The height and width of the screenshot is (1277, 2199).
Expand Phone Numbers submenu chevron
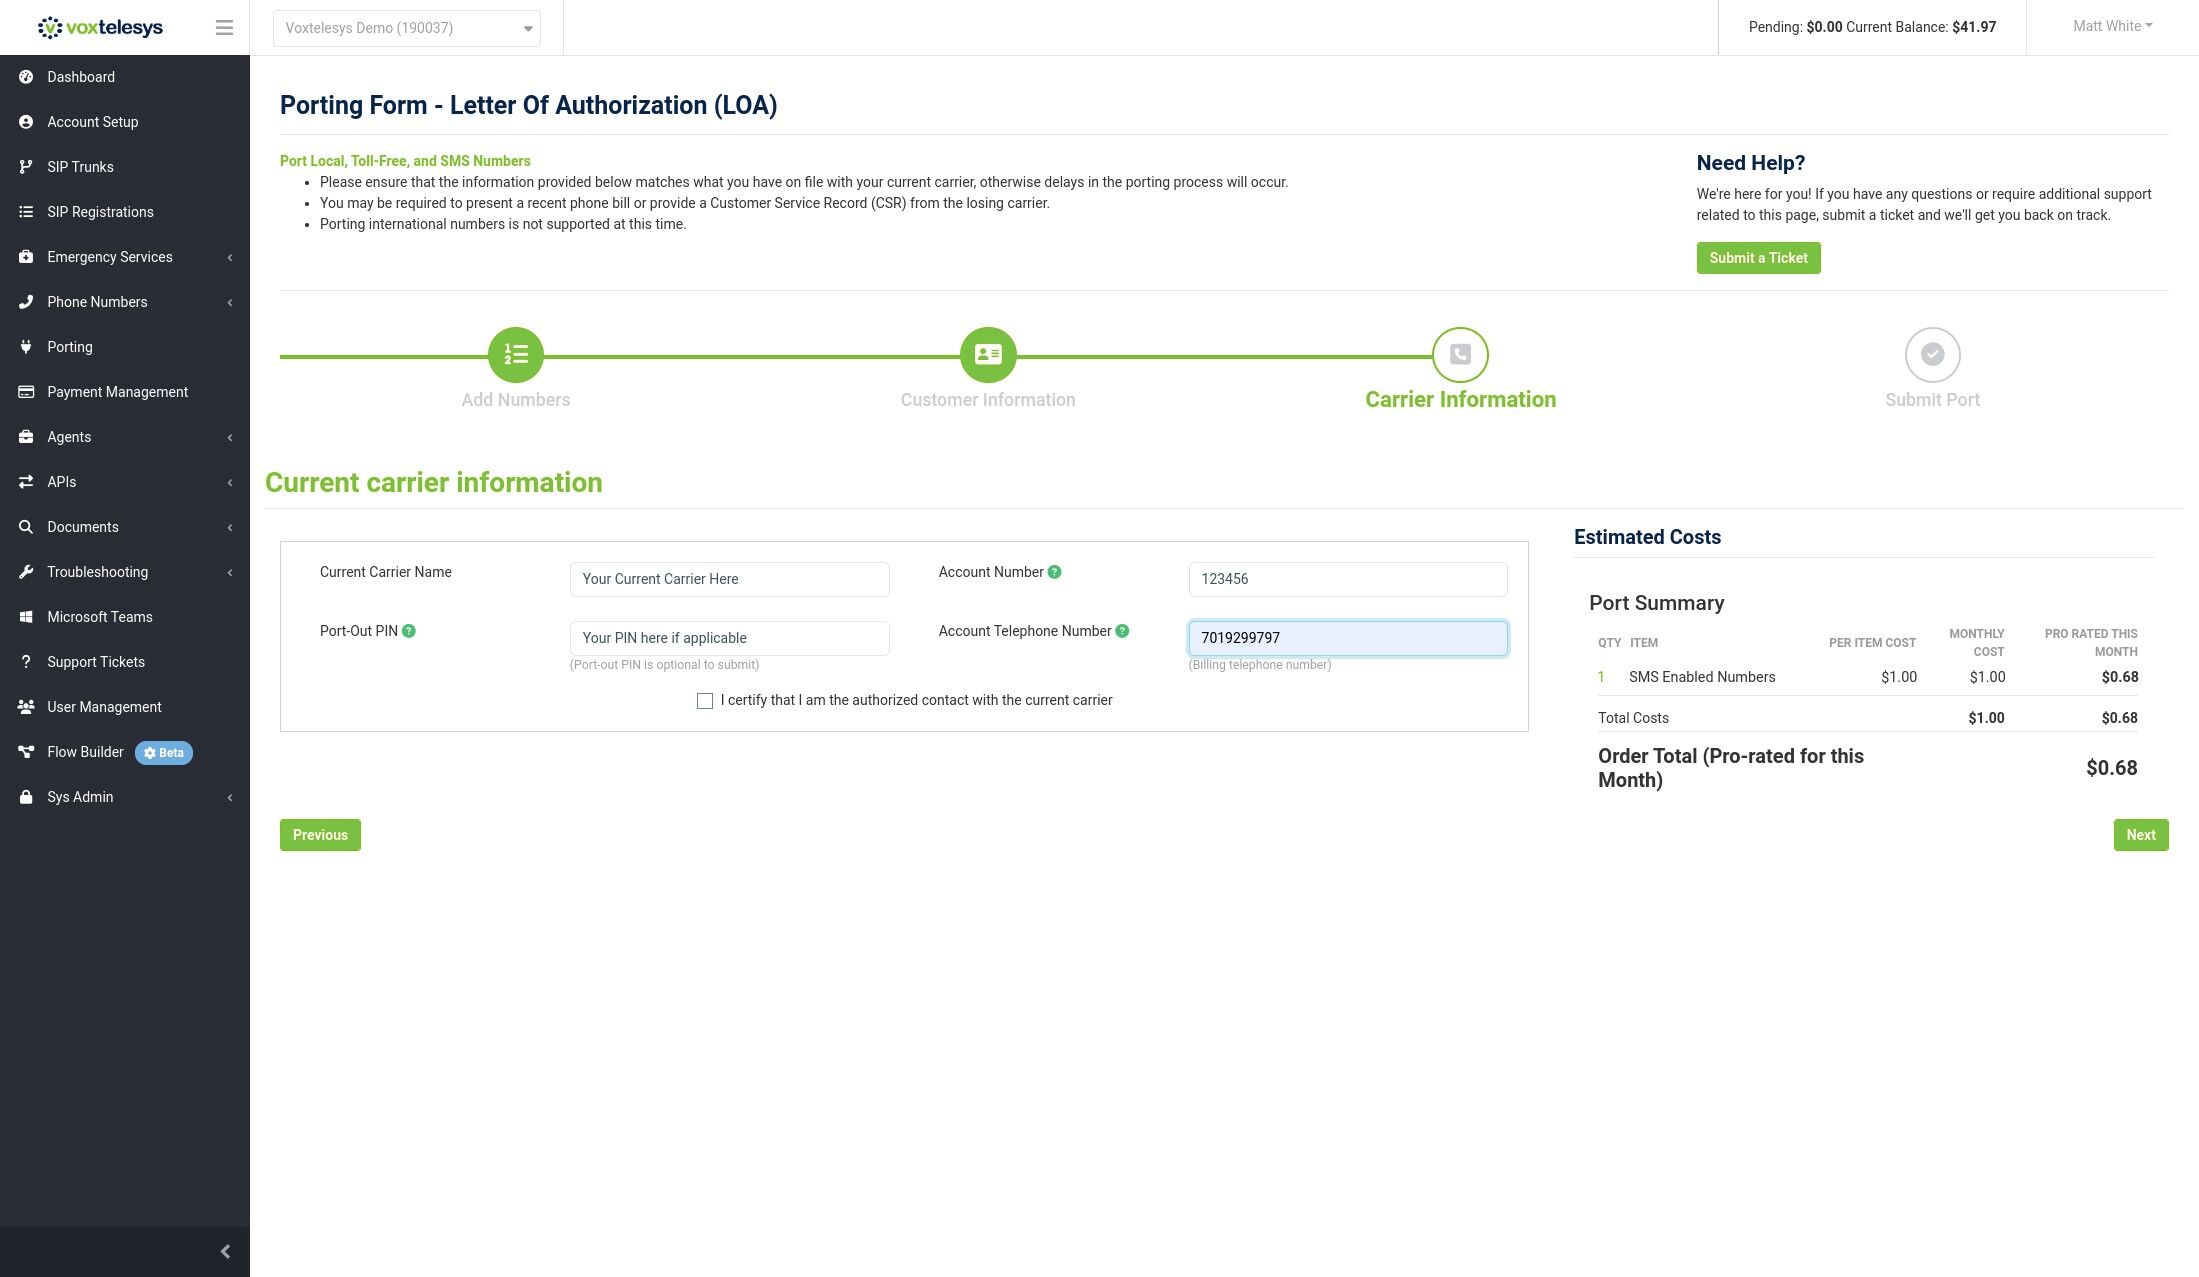tap(230, 303)
